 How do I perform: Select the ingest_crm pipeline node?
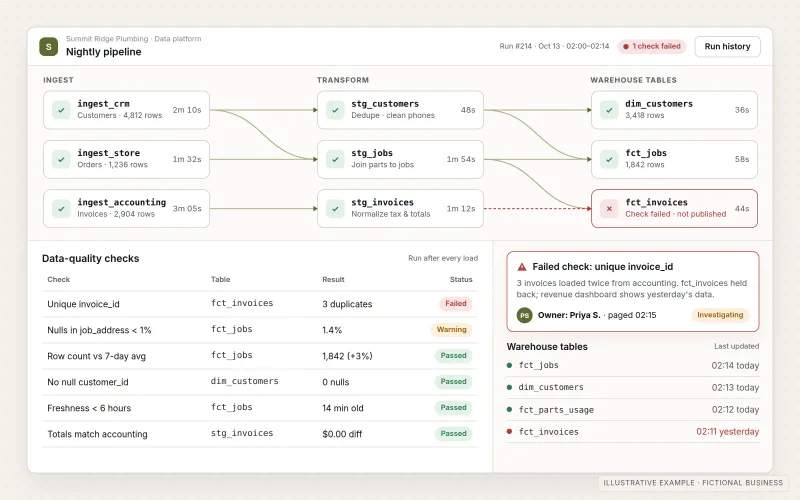127,110
